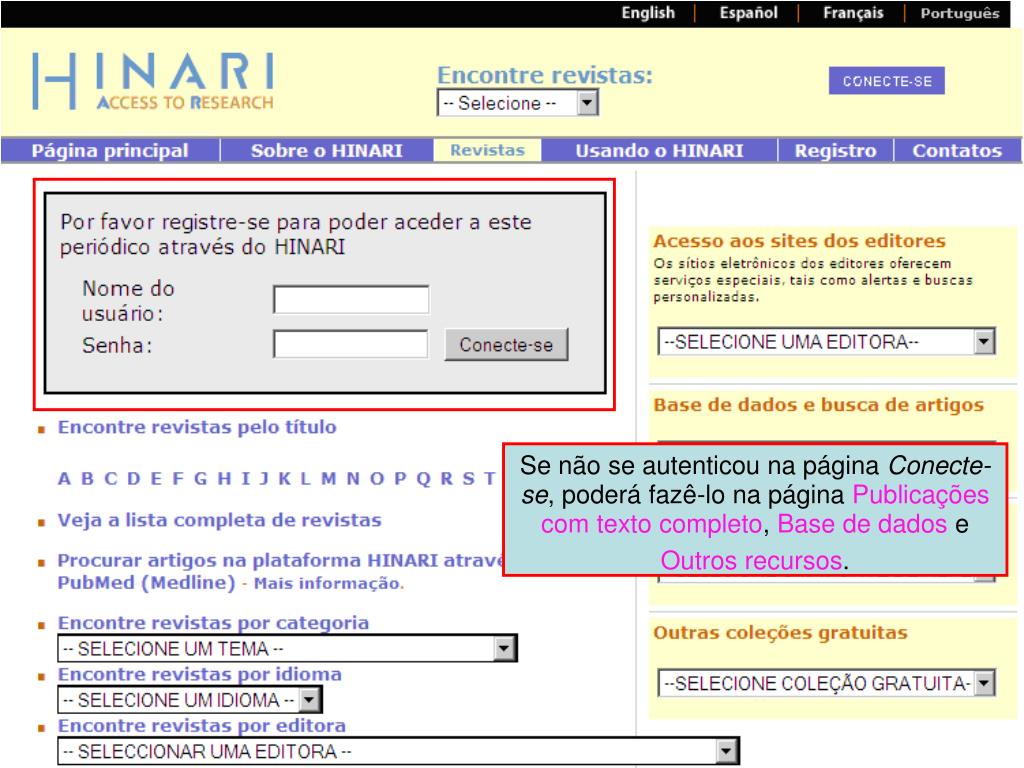Browse journals starting with letter I
The width and height of the screenshot is (1024, 768).
click(246, 479)
